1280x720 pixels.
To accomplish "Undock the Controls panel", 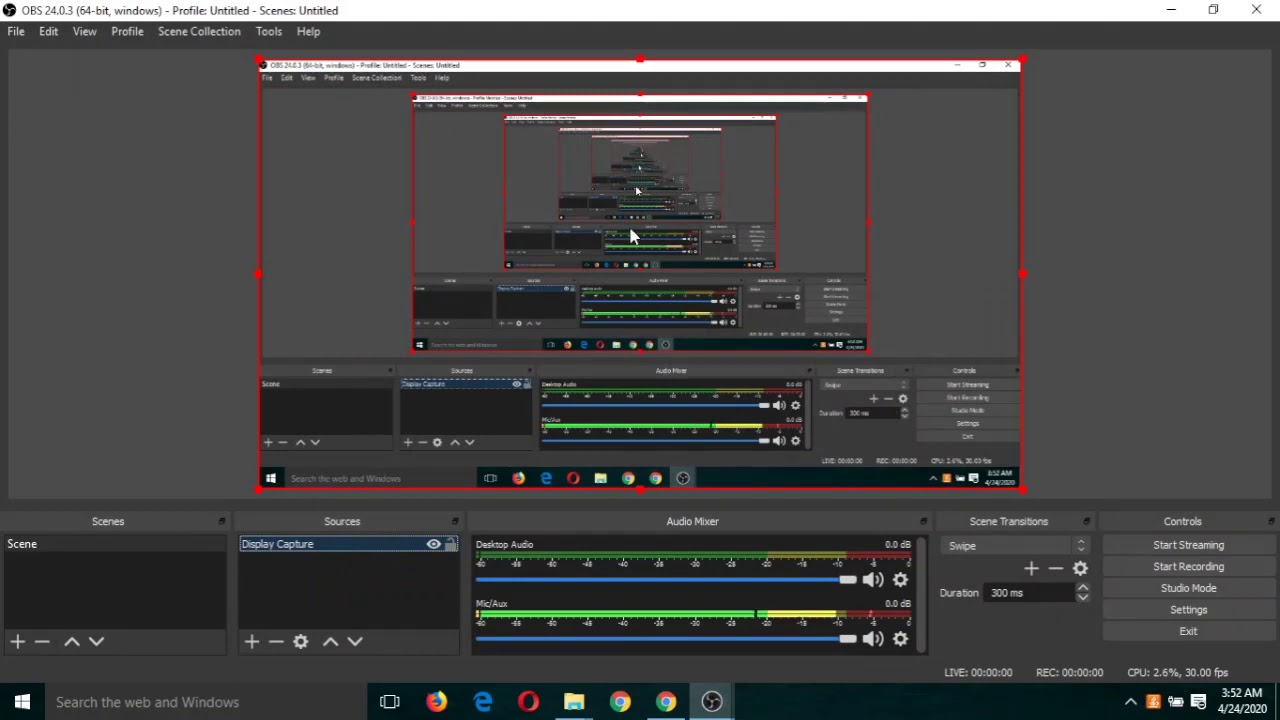I will pos(1271,521).
